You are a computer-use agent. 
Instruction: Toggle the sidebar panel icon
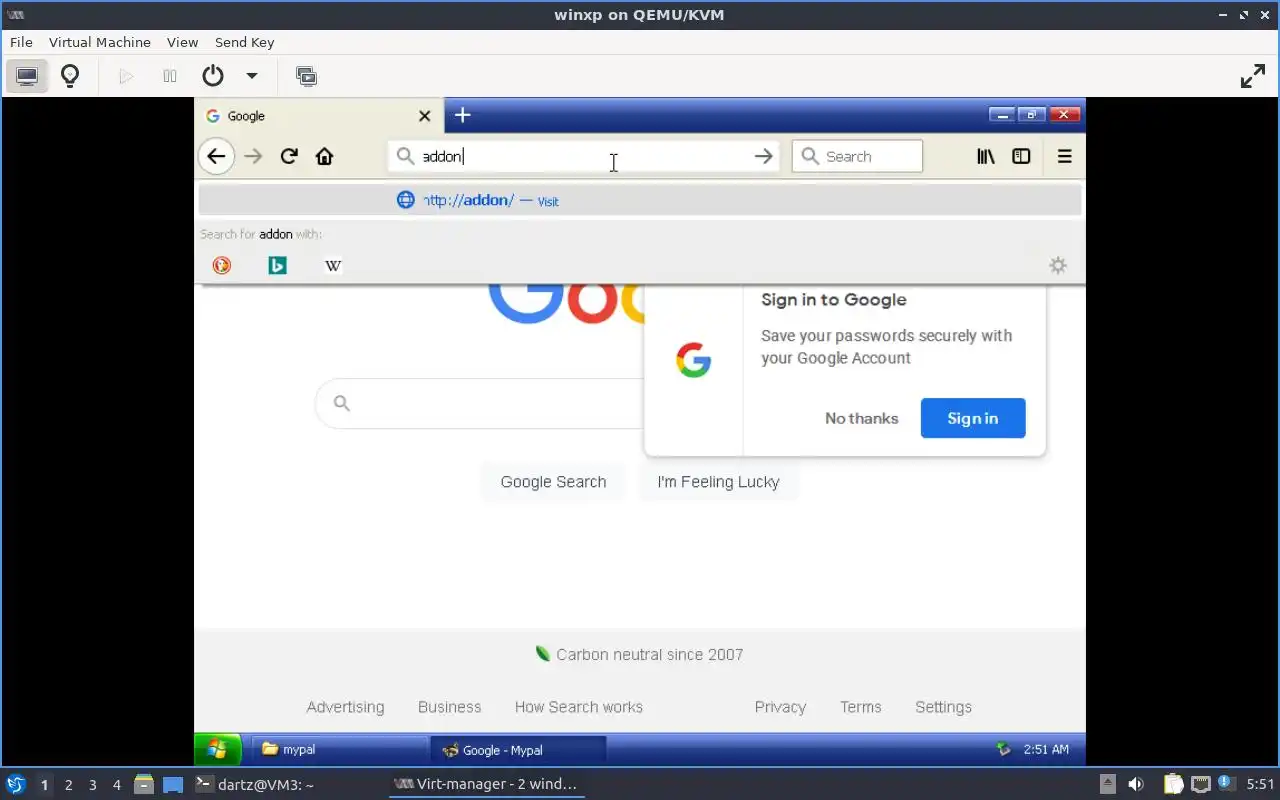[1021, 156]
